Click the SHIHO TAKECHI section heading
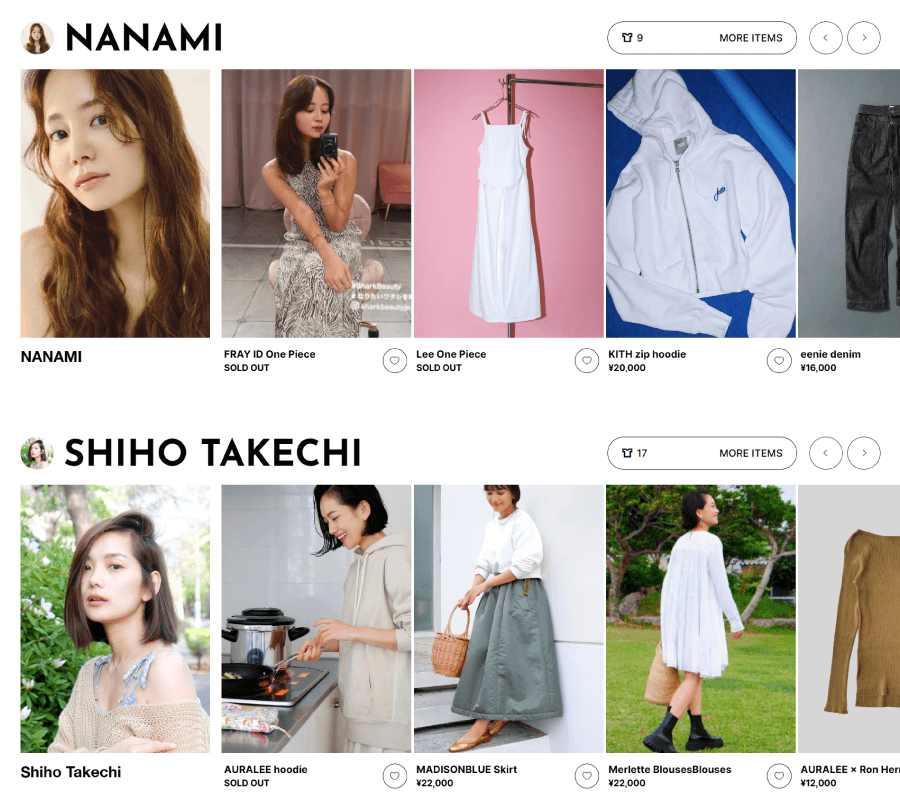The width and height of the screenshot is (900, 808). 213,453
